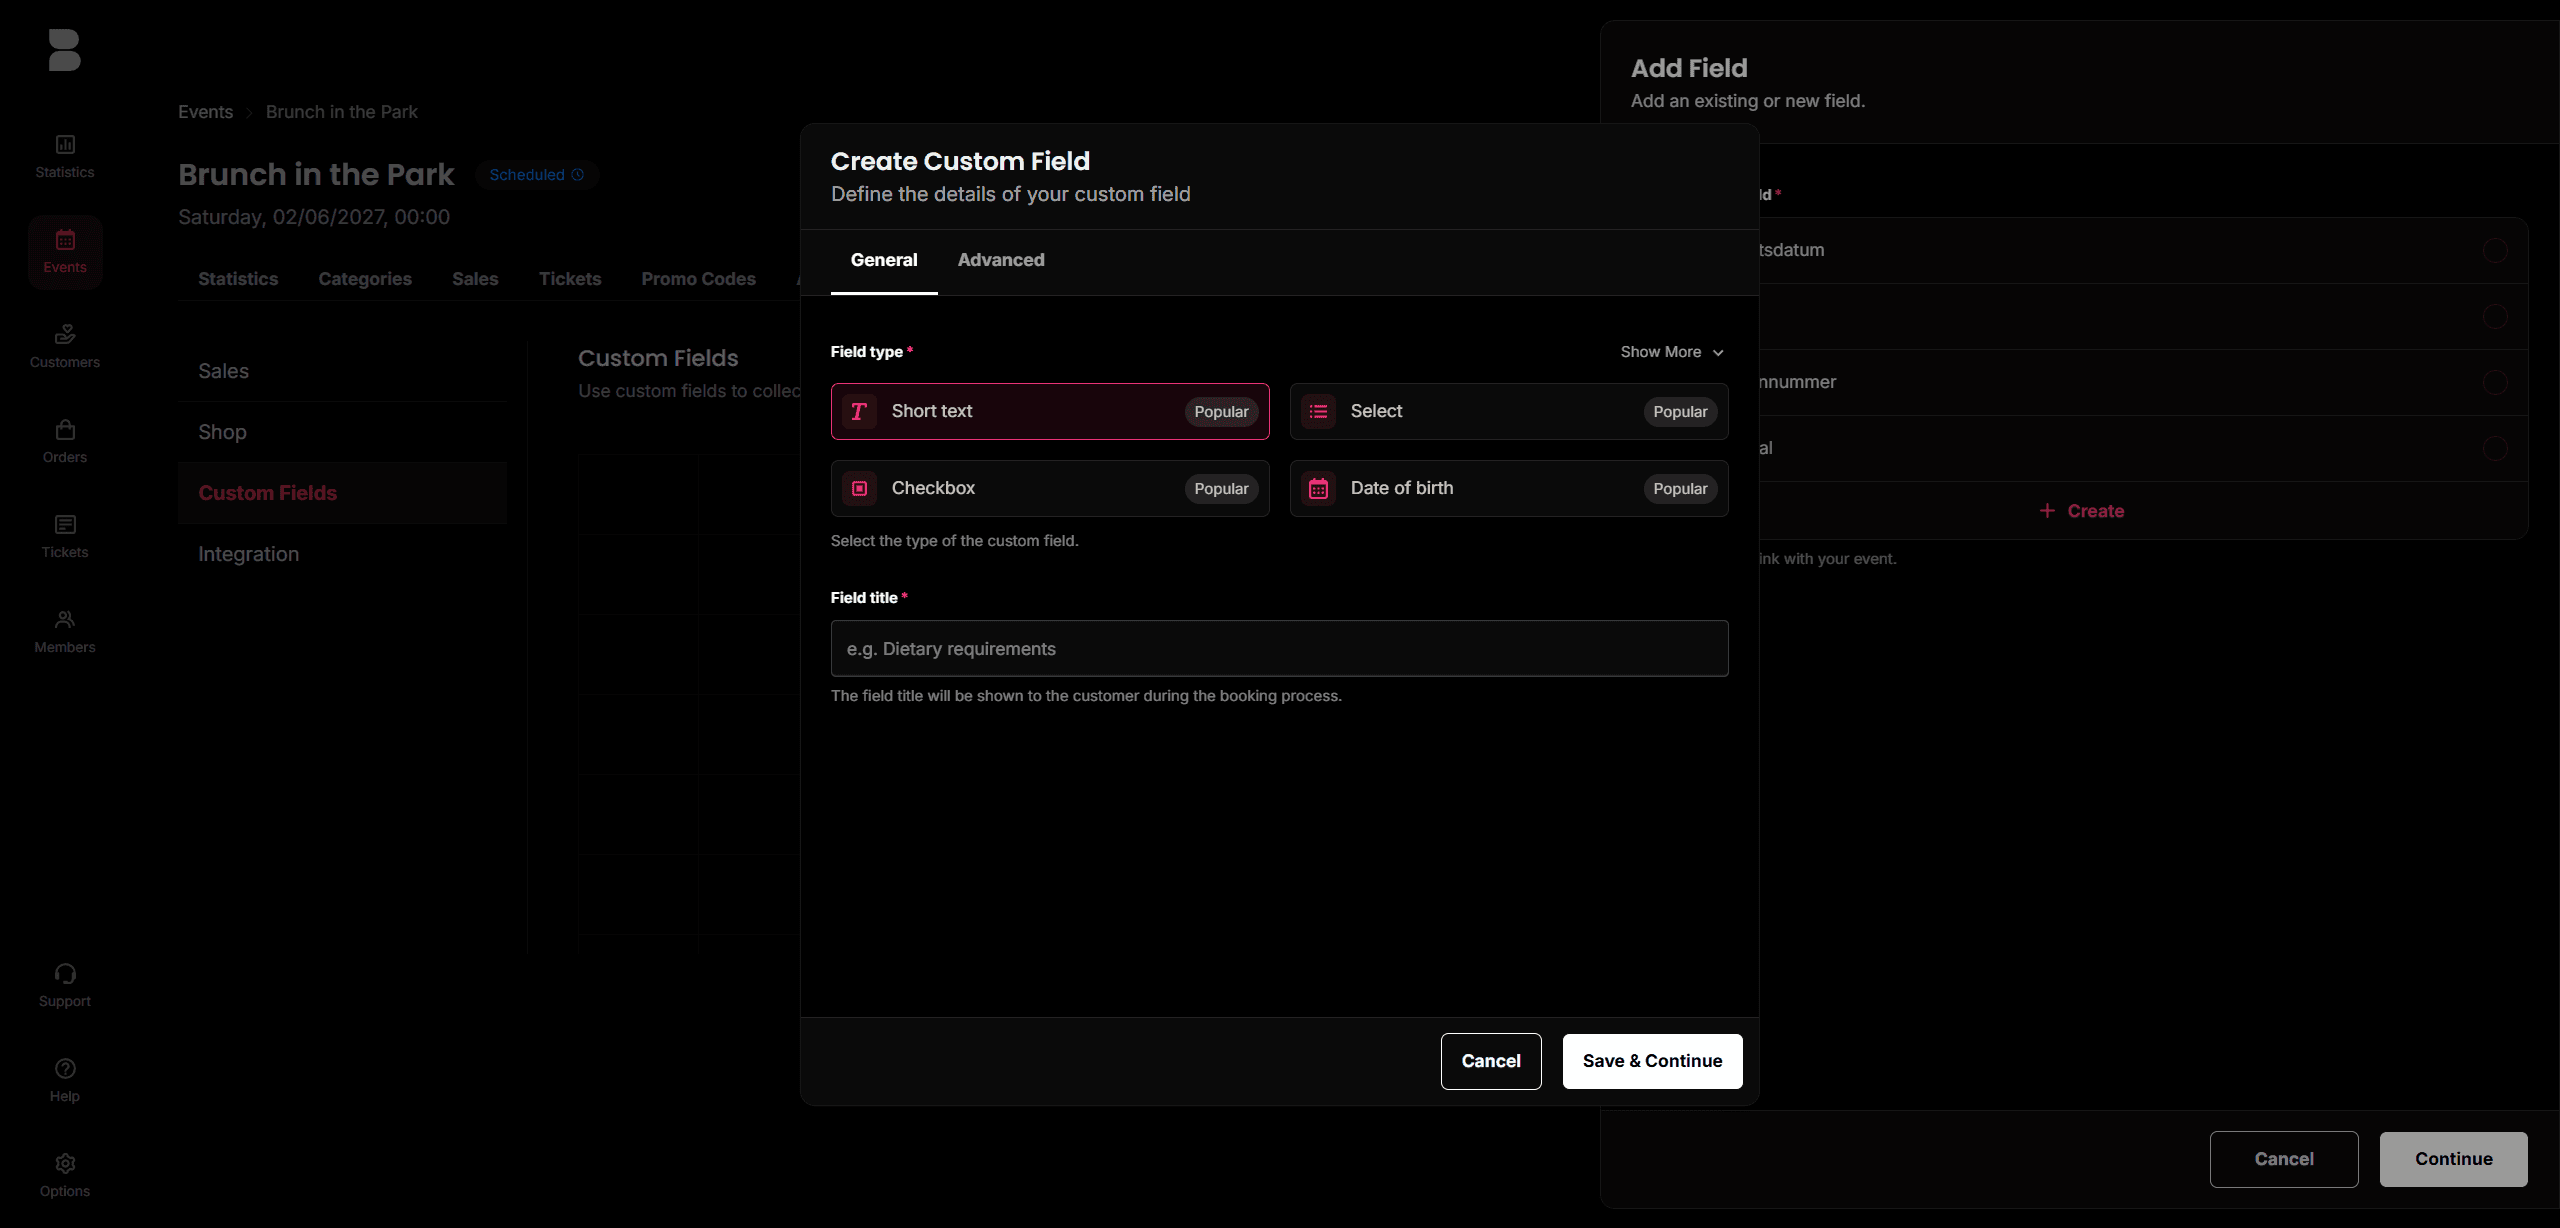The height and width of the screenshot is (1228, 2560).
Task: Click the Short text T icon
Action: click(x=858, y=411)
